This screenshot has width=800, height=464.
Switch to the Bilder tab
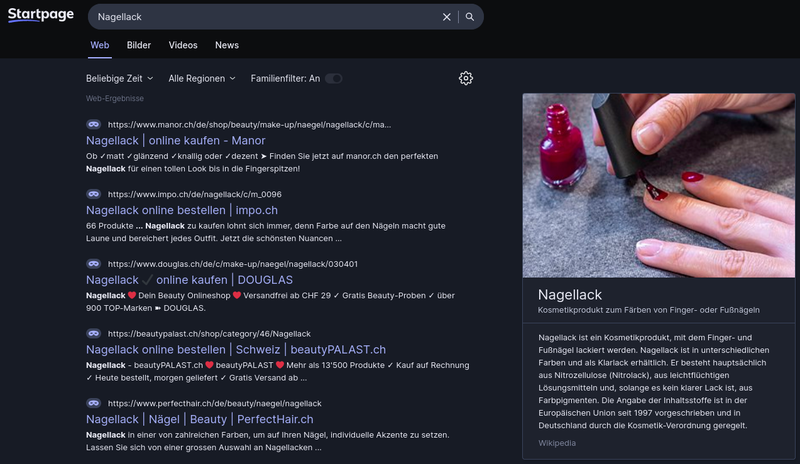pos(139,45)
